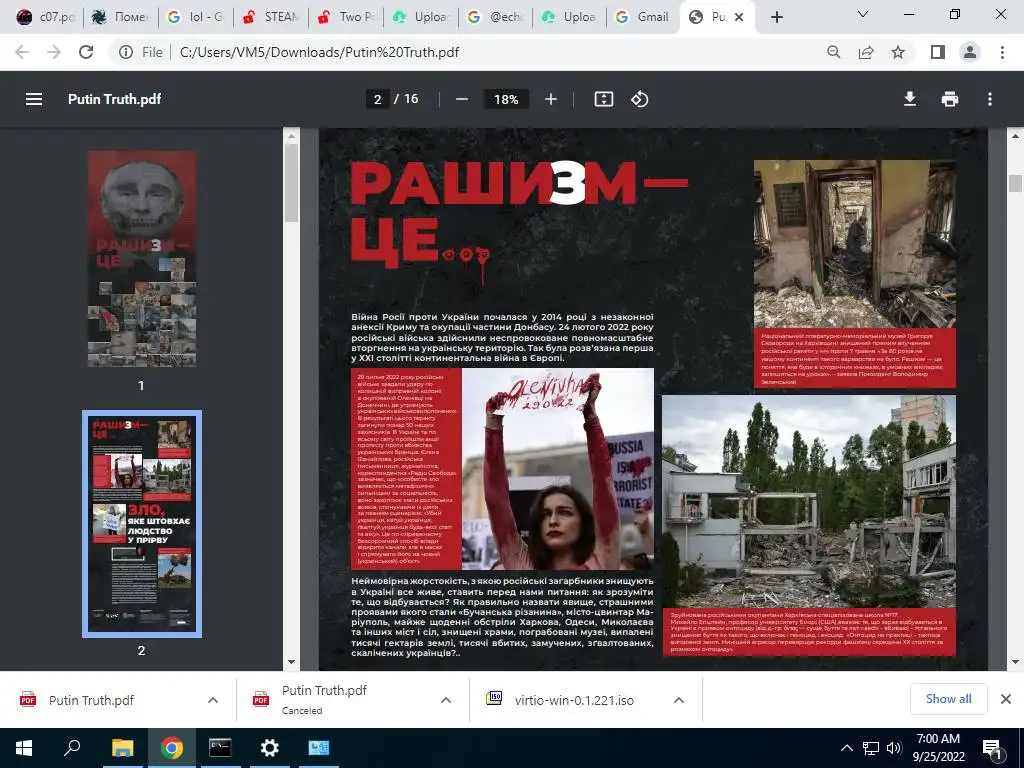The height and width of the screenshot is (768, 1024).
Task: Expand options for virtio-win-0.1.221.iso download
Action: pos(679,700)
